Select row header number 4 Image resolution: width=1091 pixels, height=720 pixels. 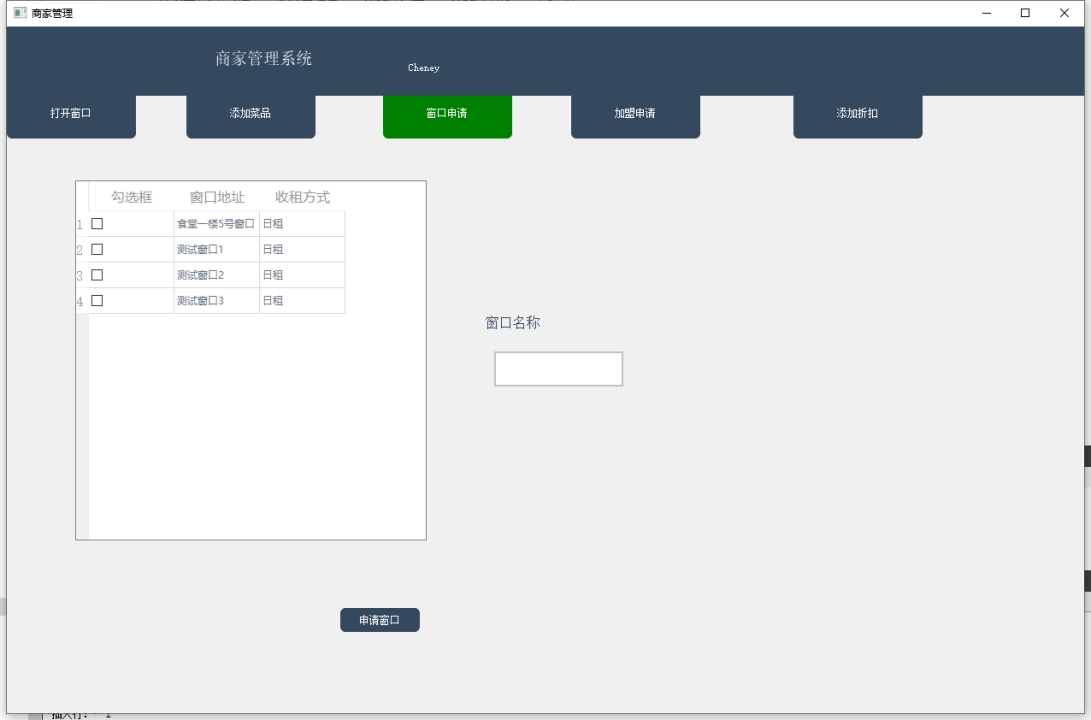coord(82,301)
